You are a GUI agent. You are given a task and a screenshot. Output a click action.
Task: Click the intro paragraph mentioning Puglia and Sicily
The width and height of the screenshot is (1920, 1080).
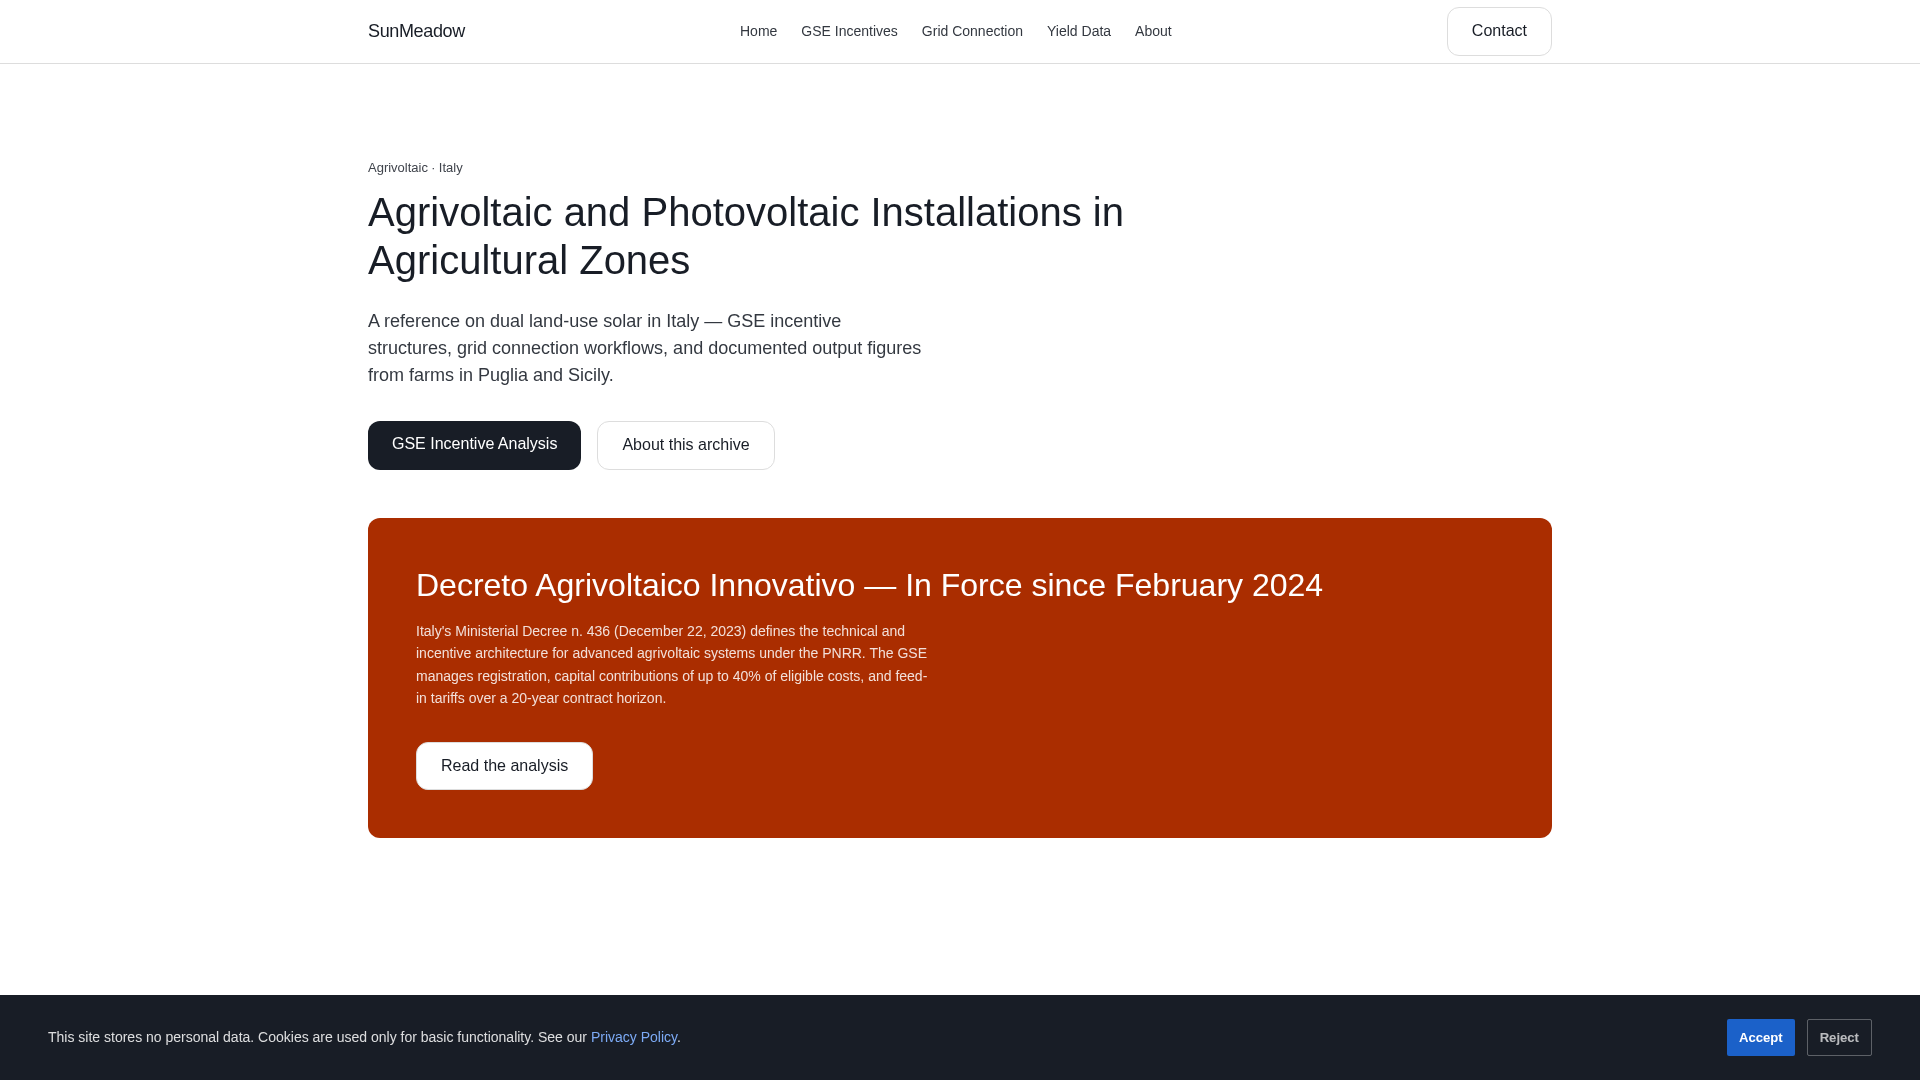point(645,348)
